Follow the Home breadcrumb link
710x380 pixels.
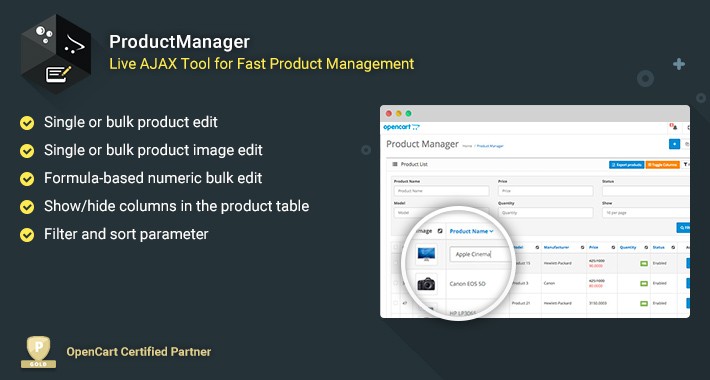coord(467,146)
